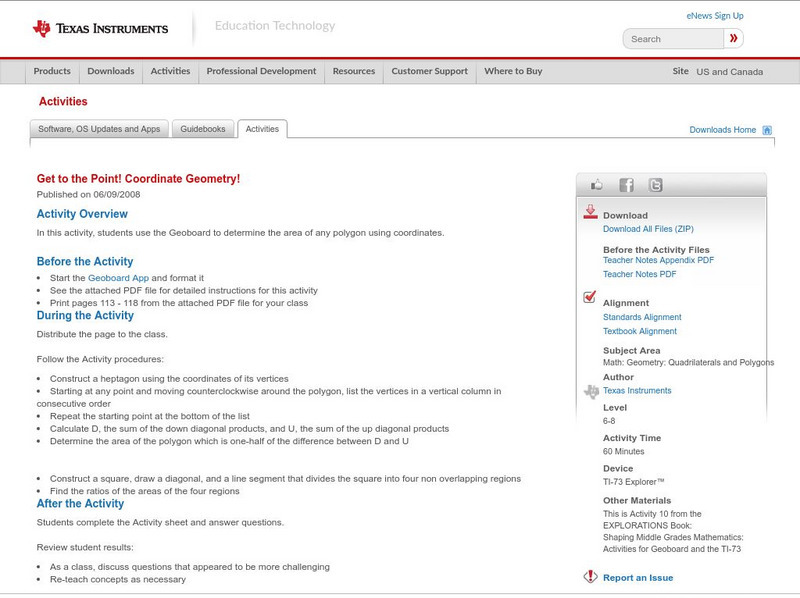Change site region from US and Canada
800x598 pixels.
[x=729, y=72]
